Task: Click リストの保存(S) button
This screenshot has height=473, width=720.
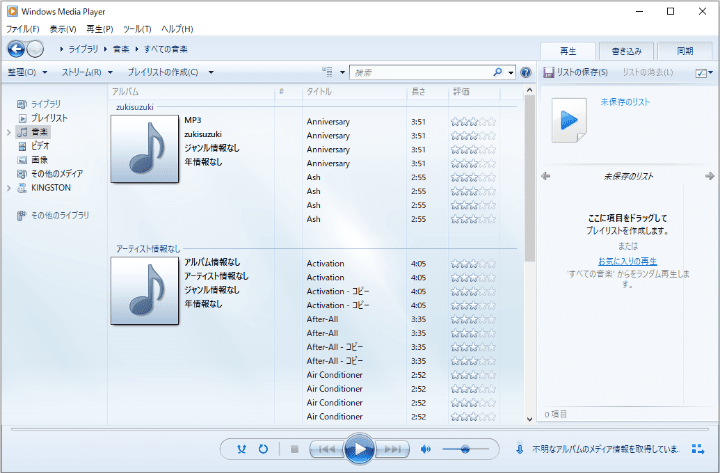Action: click(x=575, y=73)
